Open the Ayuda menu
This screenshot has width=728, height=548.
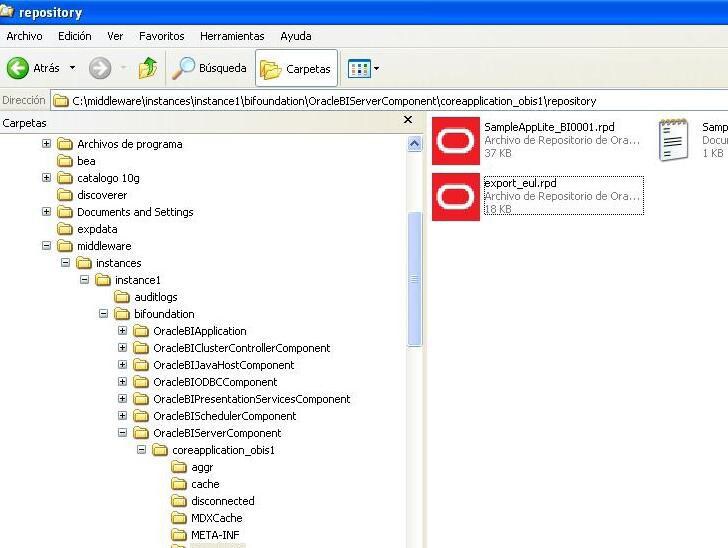296,36
